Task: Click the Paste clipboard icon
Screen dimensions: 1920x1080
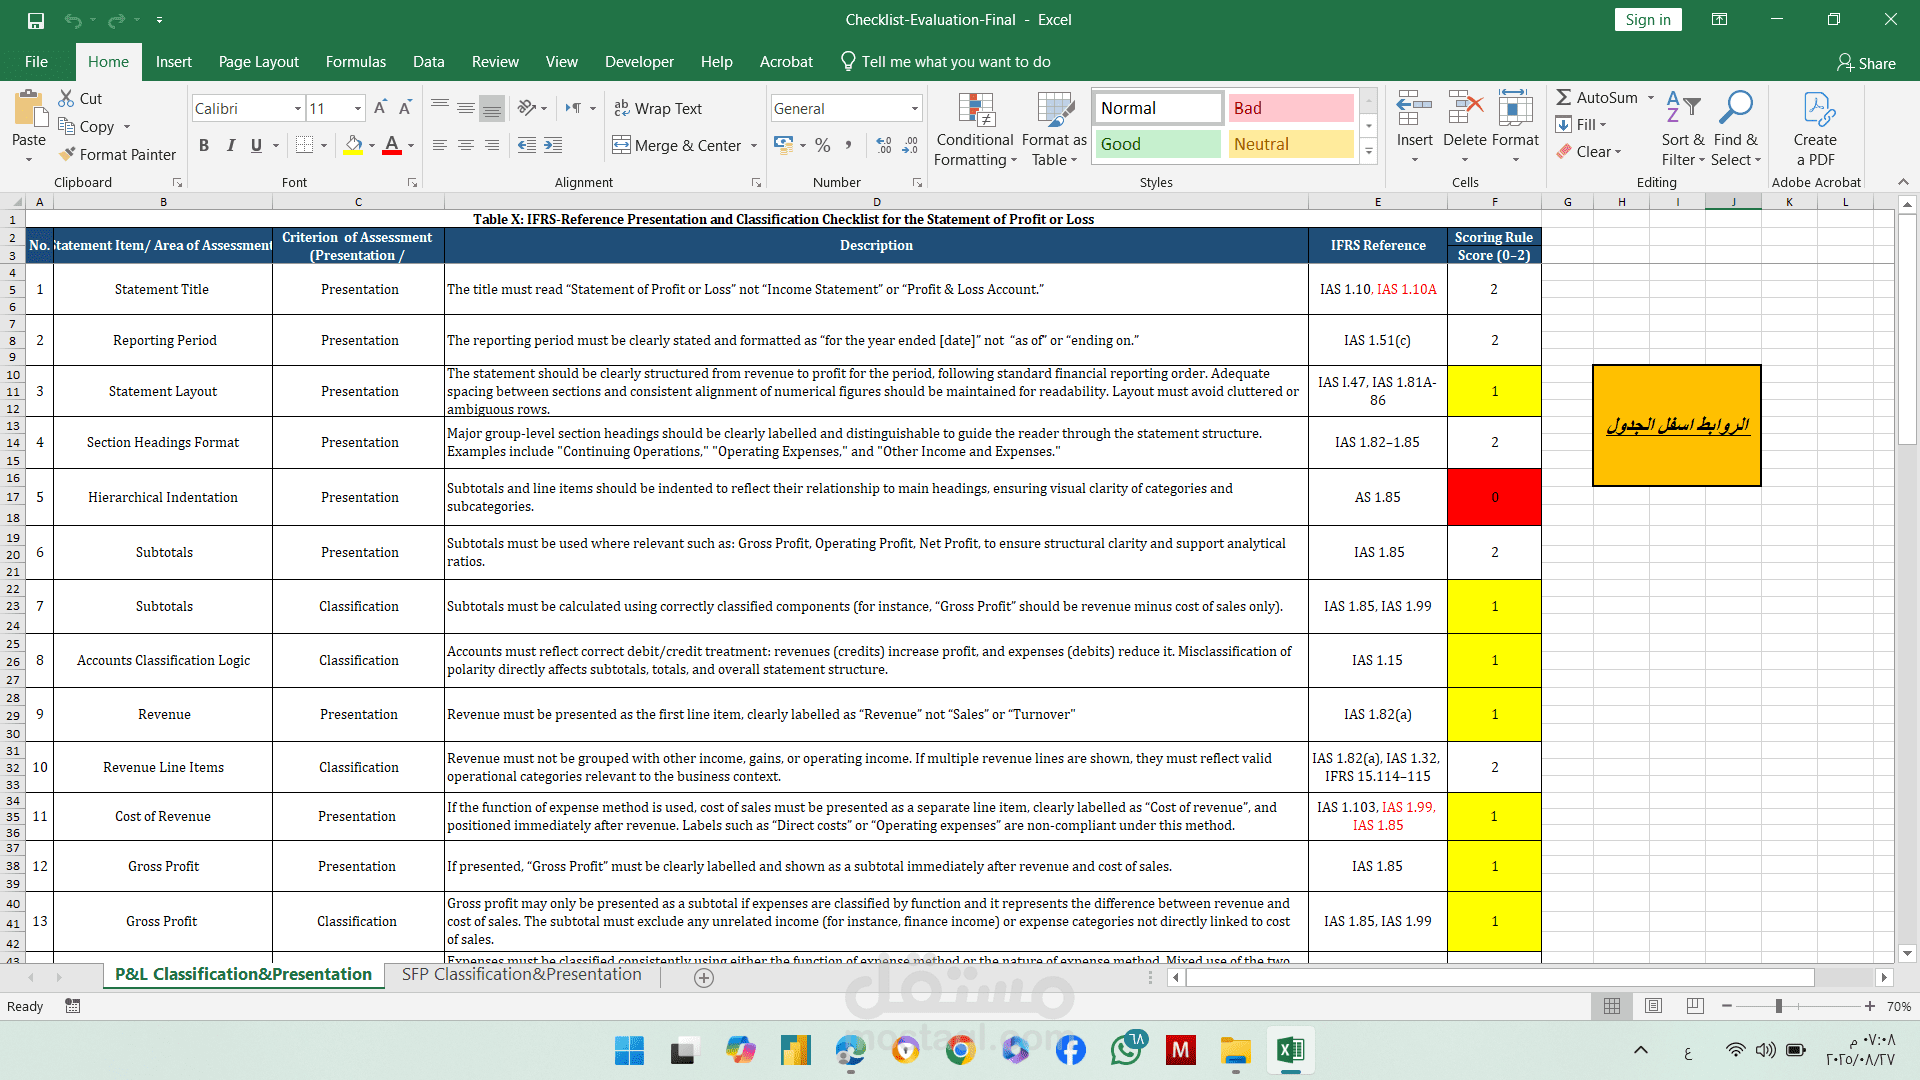Action: click(29, 108)
